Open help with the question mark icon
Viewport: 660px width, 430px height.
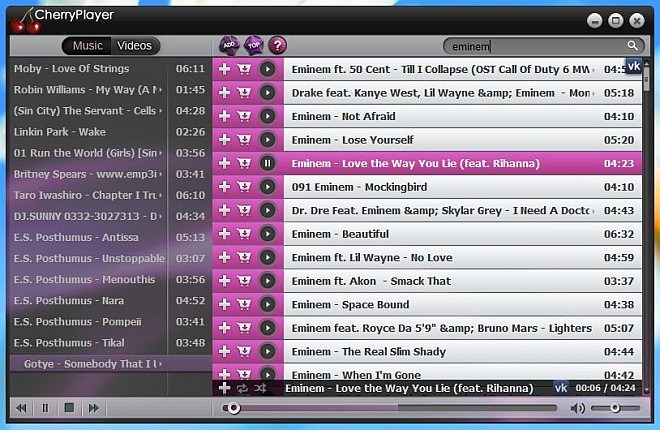click(x=277, y=45)
